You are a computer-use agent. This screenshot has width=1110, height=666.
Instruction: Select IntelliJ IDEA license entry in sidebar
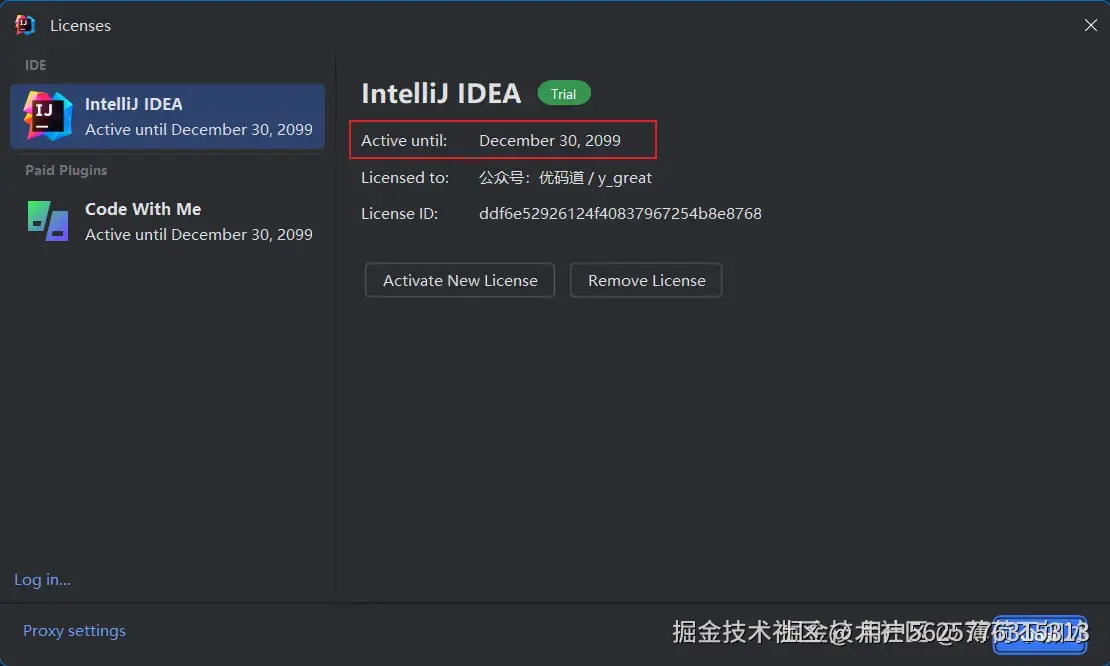[x=167, y=116]
